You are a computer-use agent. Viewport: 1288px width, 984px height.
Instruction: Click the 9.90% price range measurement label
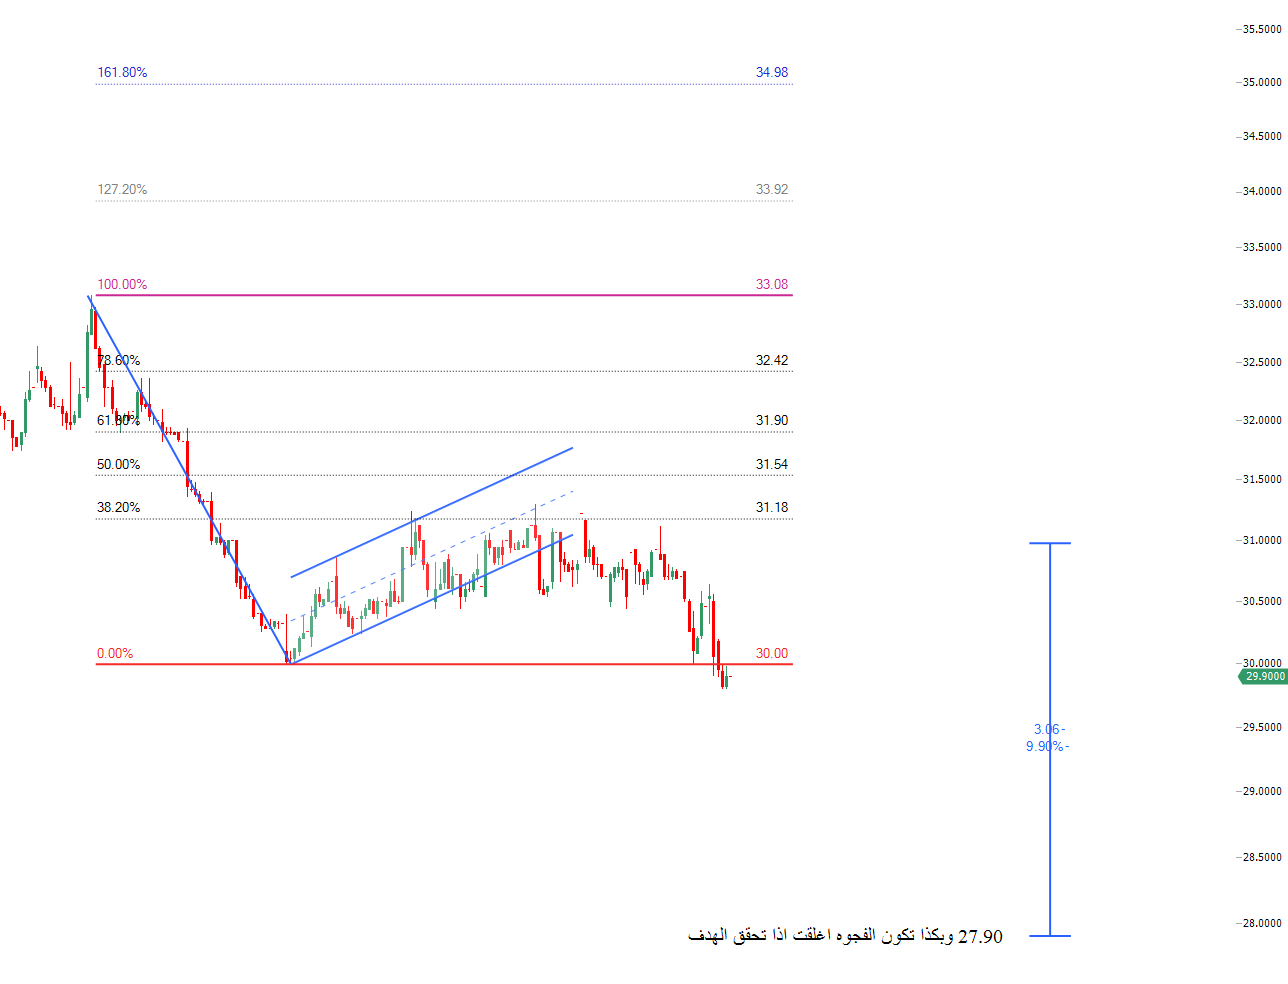(x=1046, y=747)
